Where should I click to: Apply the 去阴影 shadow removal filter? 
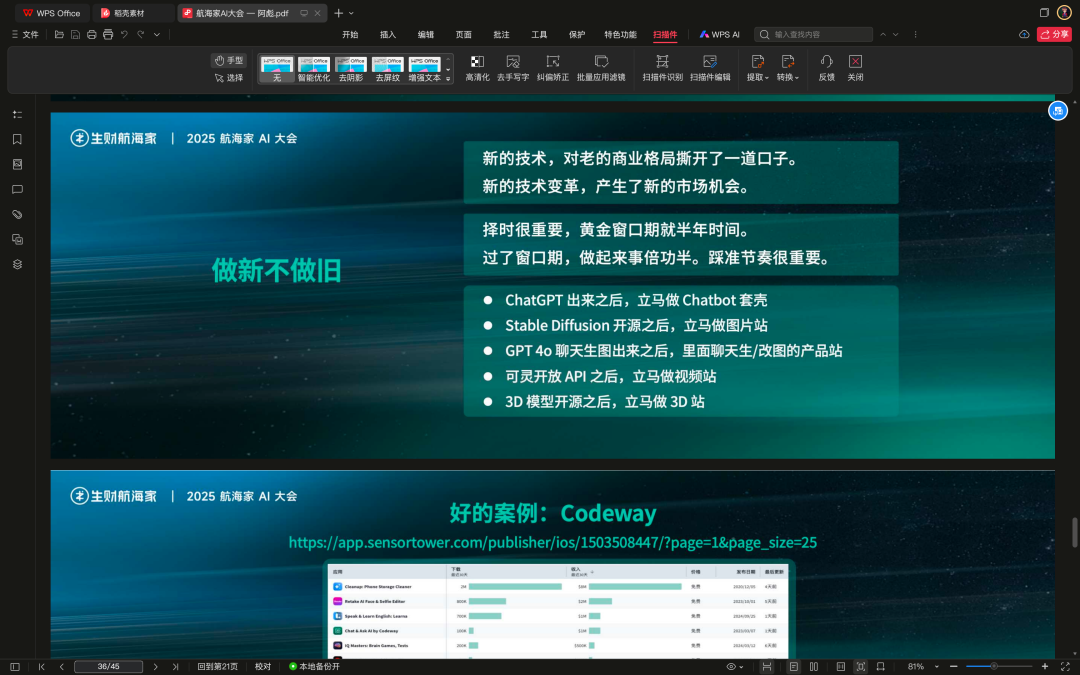[351, 69]
